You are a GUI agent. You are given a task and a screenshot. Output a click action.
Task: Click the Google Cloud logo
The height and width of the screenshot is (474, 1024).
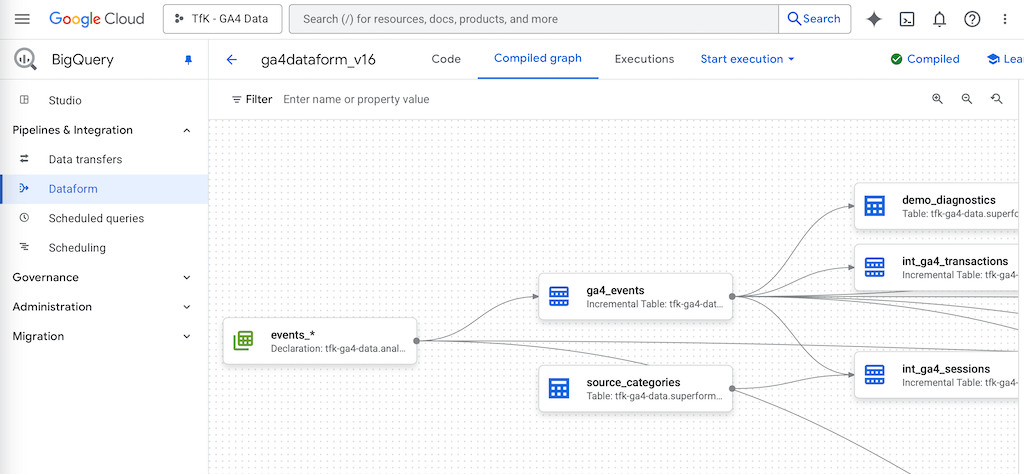[x=97, y=19]
